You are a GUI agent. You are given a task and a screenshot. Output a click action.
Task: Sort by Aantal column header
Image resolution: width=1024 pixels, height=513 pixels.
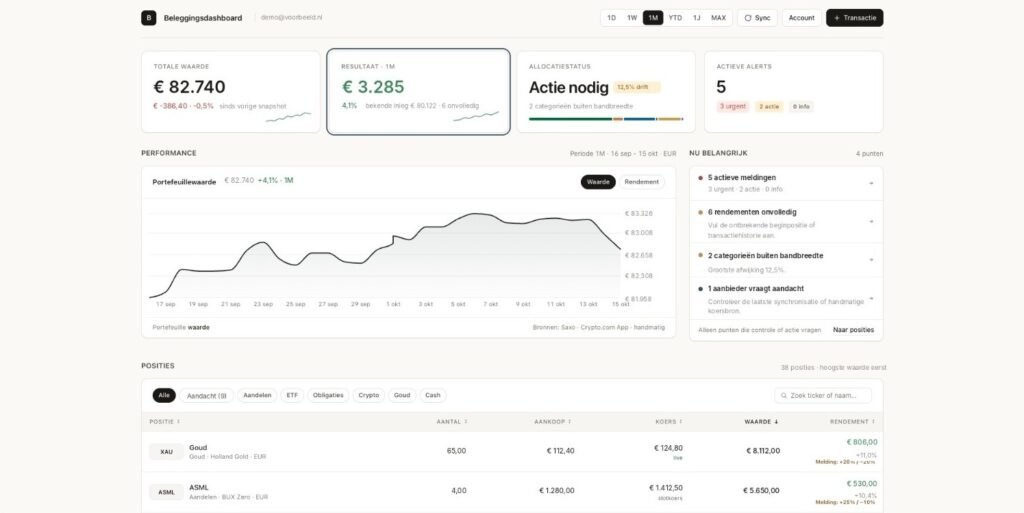452,422
